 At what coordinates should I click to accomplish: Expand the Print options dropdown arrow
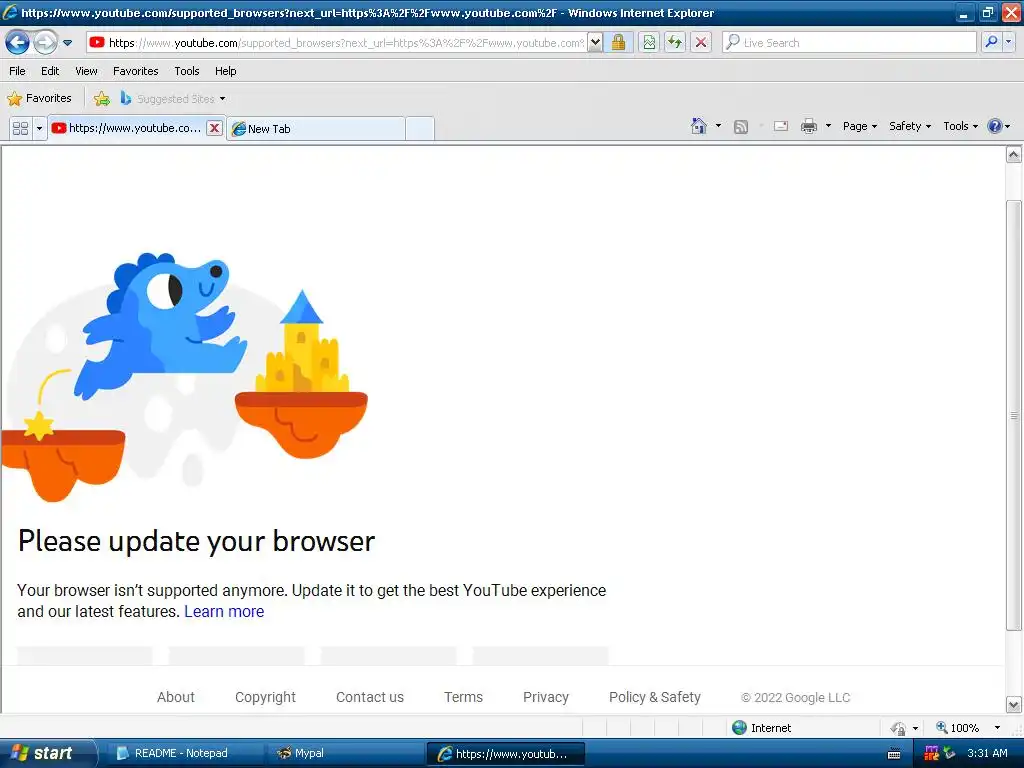point(828,125)
